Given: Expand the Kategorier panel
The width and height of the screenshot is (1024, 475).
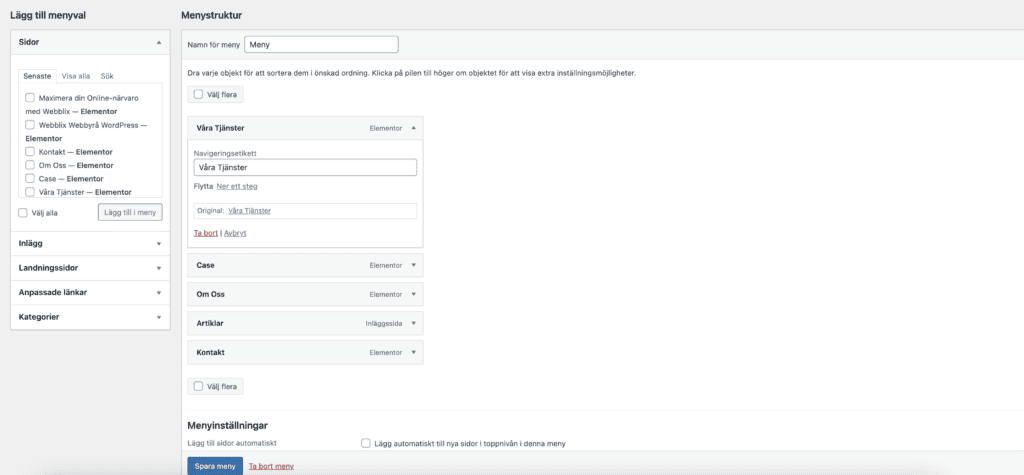Looking at the screenshot, I should 159,318.
